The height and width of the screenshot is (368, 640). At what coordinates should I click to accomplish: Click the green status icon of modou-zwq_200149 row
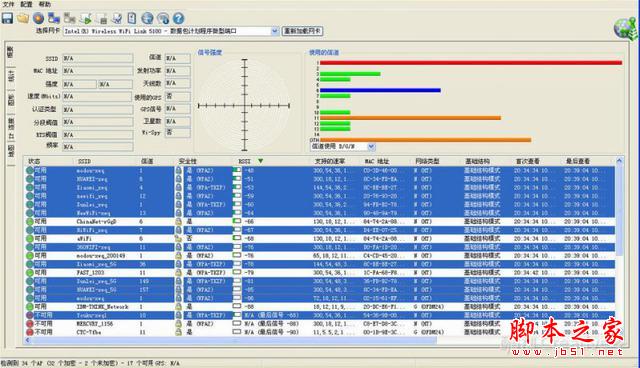click(30, 255)
